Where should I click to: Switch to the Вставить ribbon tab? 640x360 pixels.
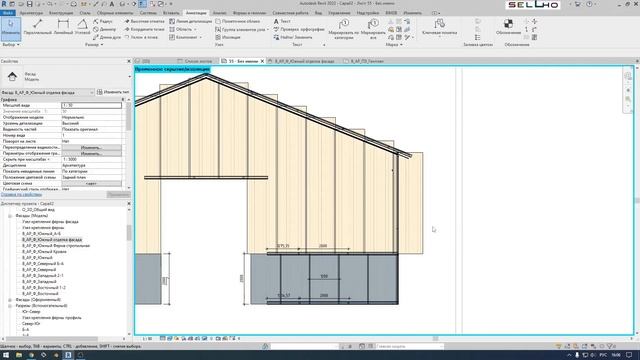pos(171,13)
